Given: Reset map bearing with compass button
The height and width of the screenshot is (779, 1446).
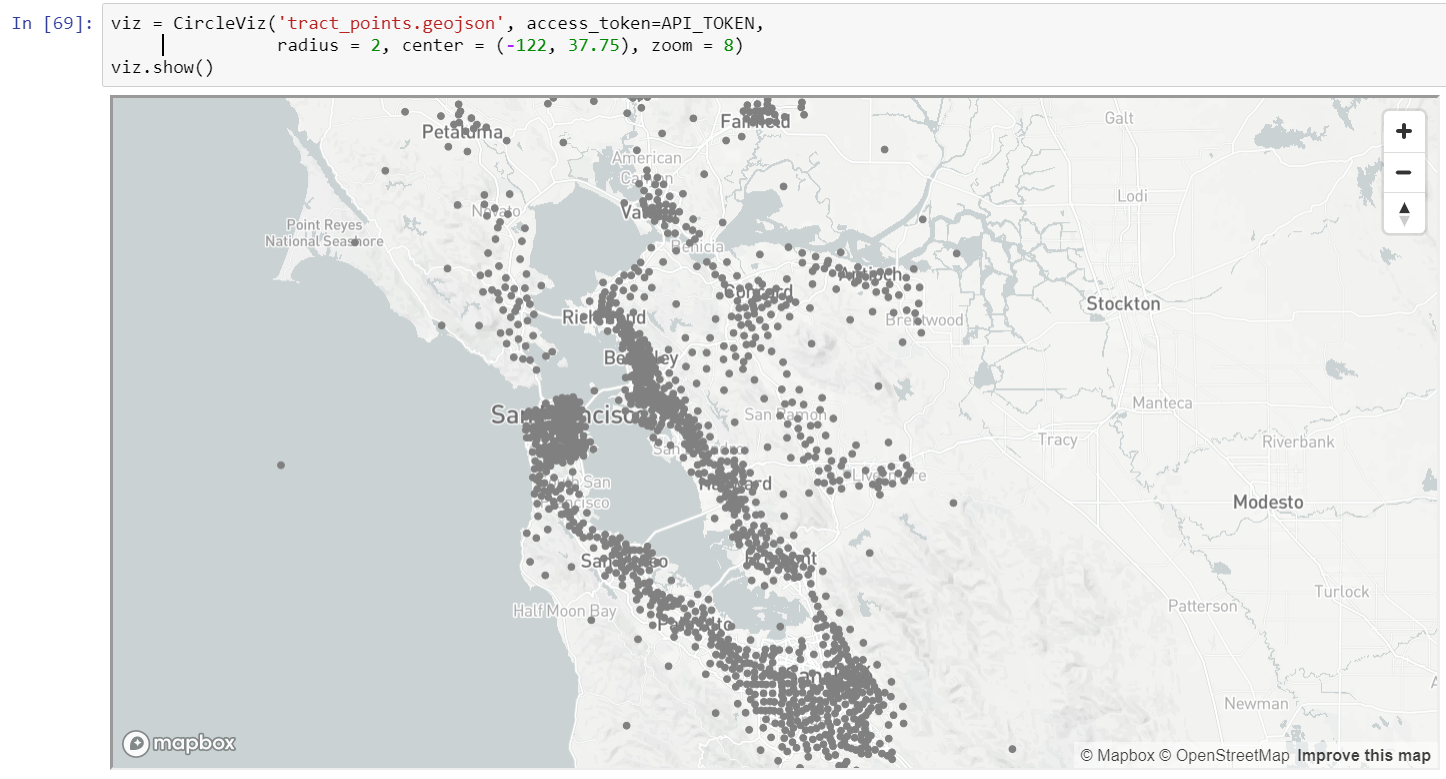Looking at the screenshot, I should pos(1403,213).
